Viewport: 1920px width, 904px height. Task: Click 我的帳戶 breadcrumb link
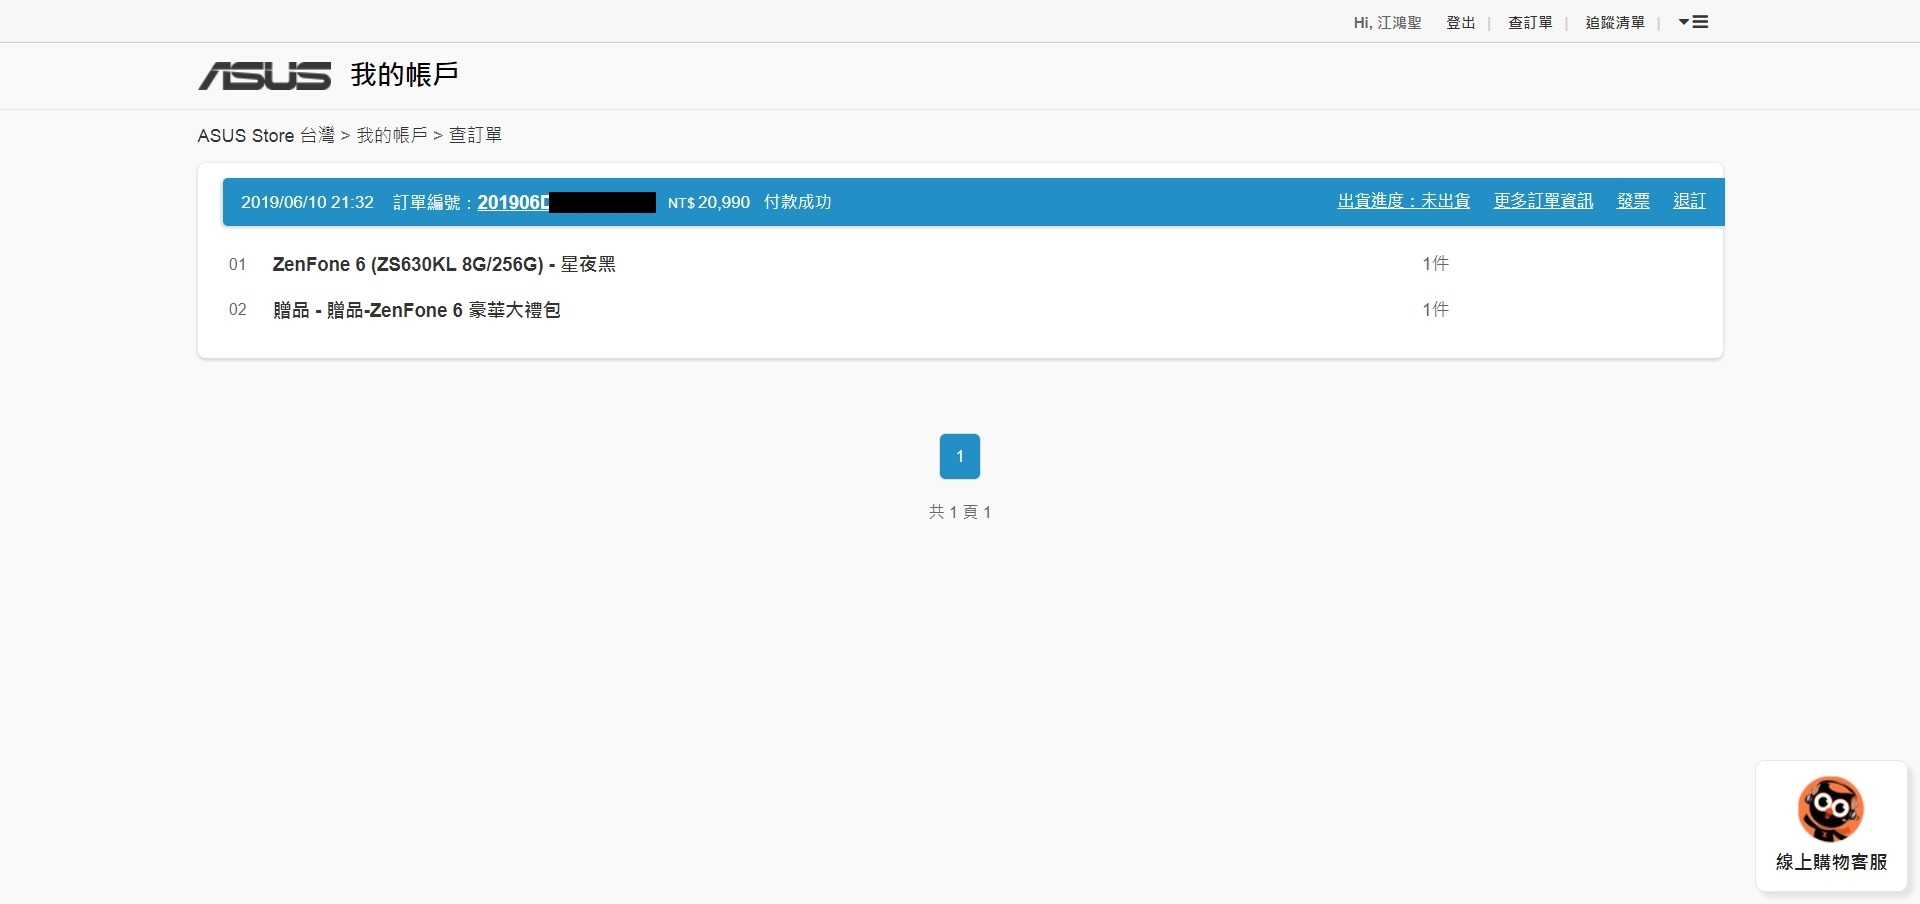coord(392,135)
